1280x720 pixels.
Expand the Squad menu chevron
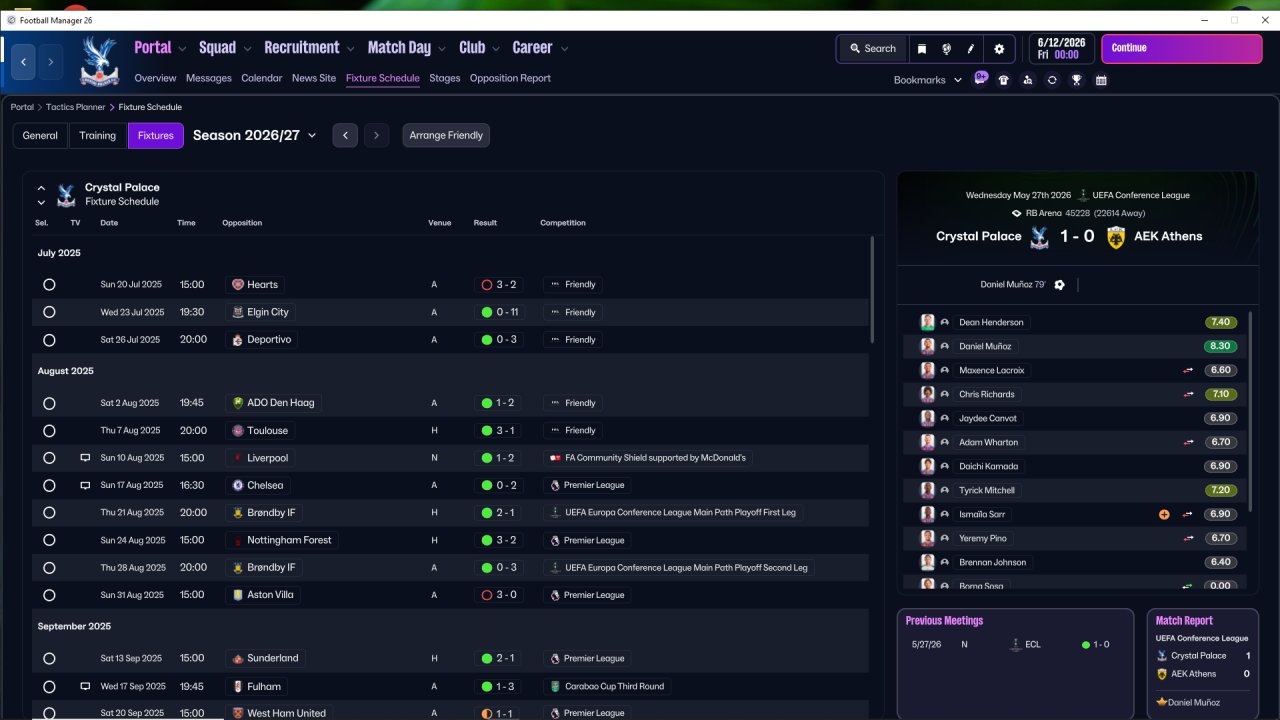click(x=247, y=48)
